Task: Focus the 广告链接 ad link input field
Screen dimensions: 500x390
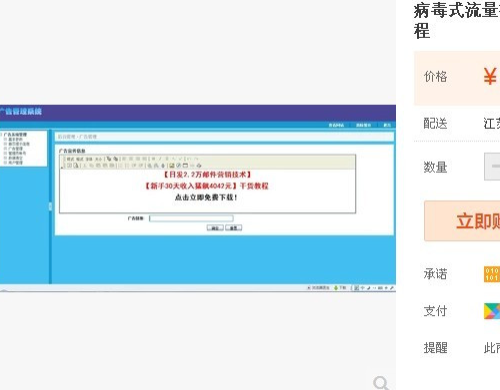Action: point(191,218)
